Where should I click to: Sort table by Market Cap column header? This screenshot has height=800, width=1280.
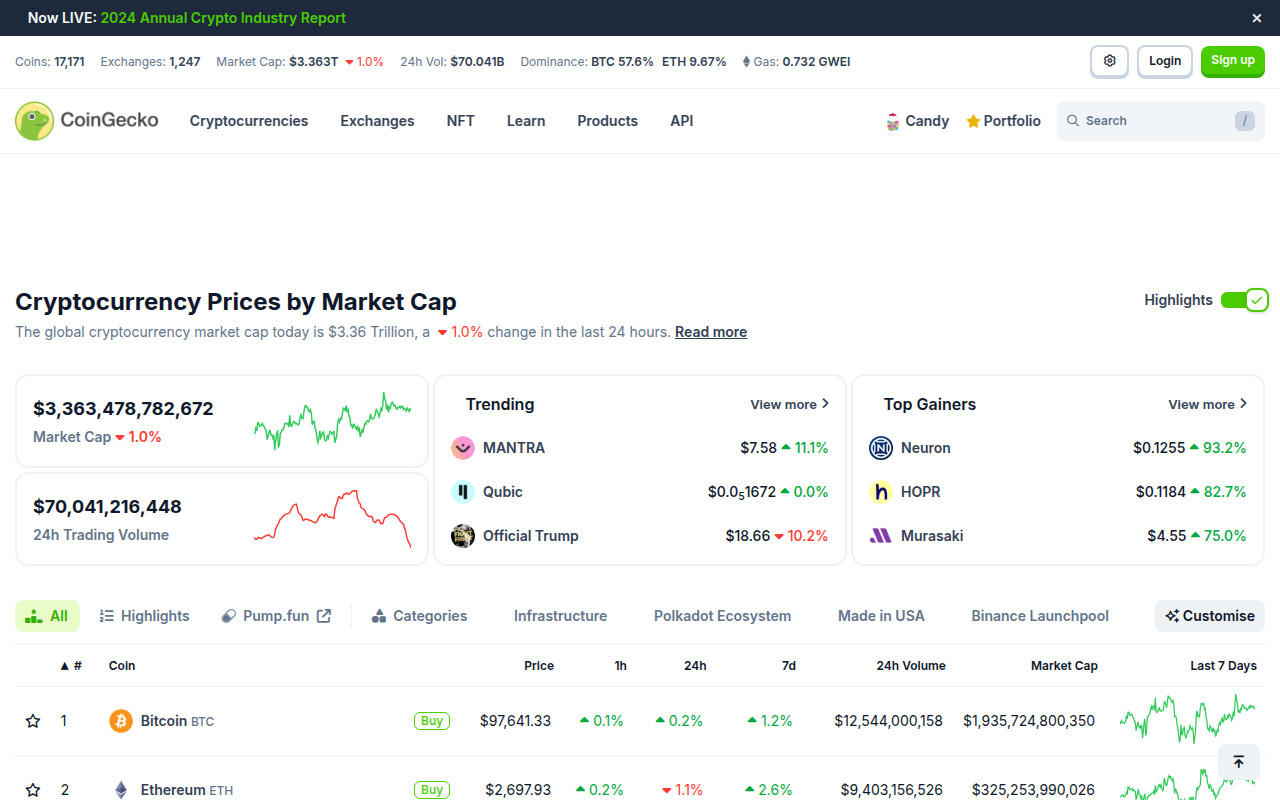[1064, 666]
